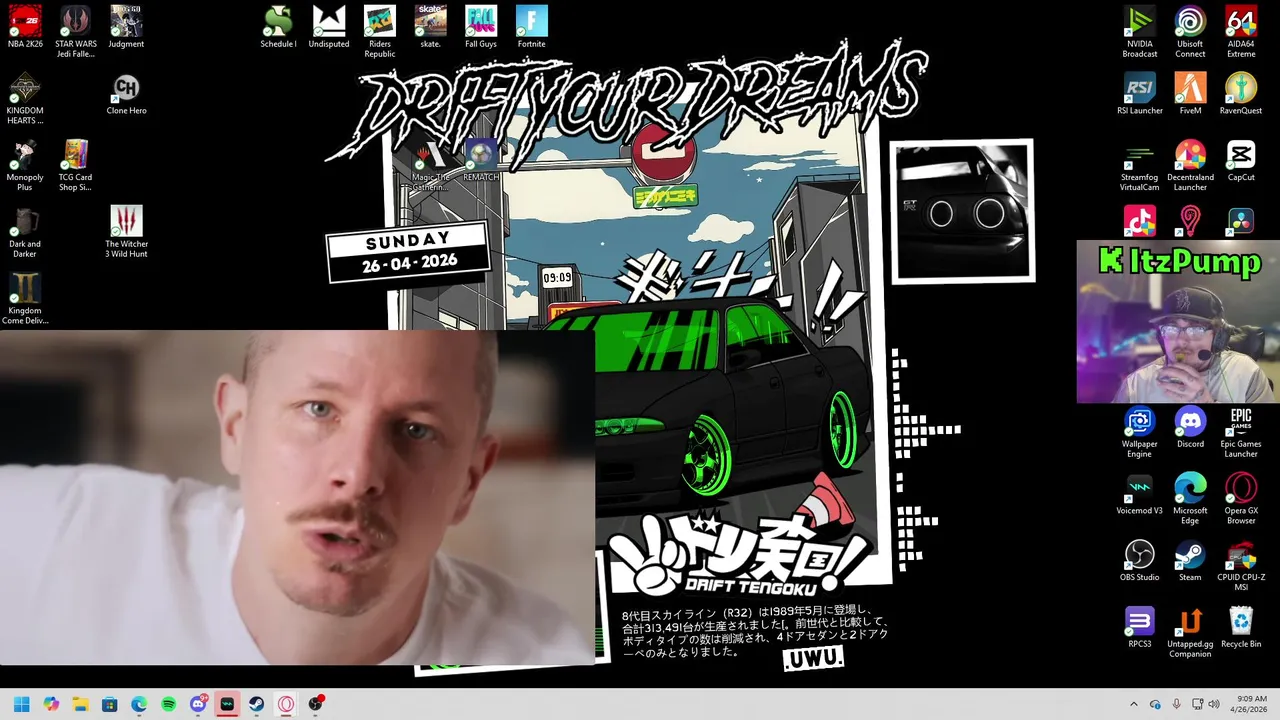Screen dimensions: 1280x720
Task: Open Monopoly Plus shortcut
Action: [x=25, y=166]
